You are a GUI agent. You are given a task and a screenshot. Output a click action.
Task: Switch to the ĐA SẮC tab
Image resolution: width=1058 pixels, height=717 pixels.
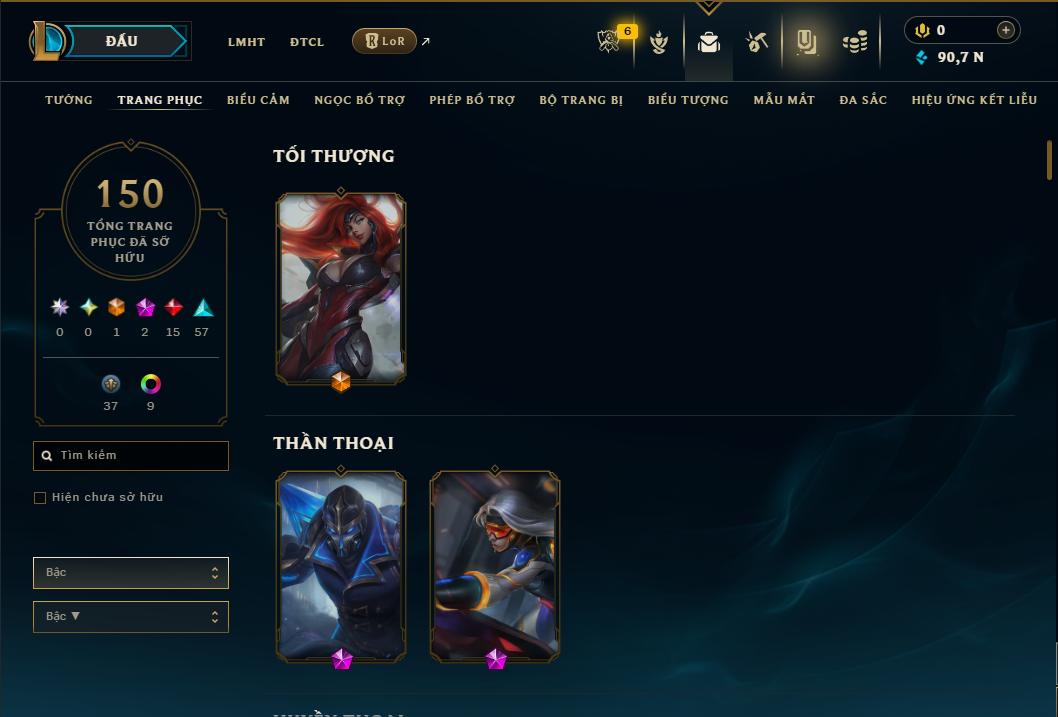point(863,100)
